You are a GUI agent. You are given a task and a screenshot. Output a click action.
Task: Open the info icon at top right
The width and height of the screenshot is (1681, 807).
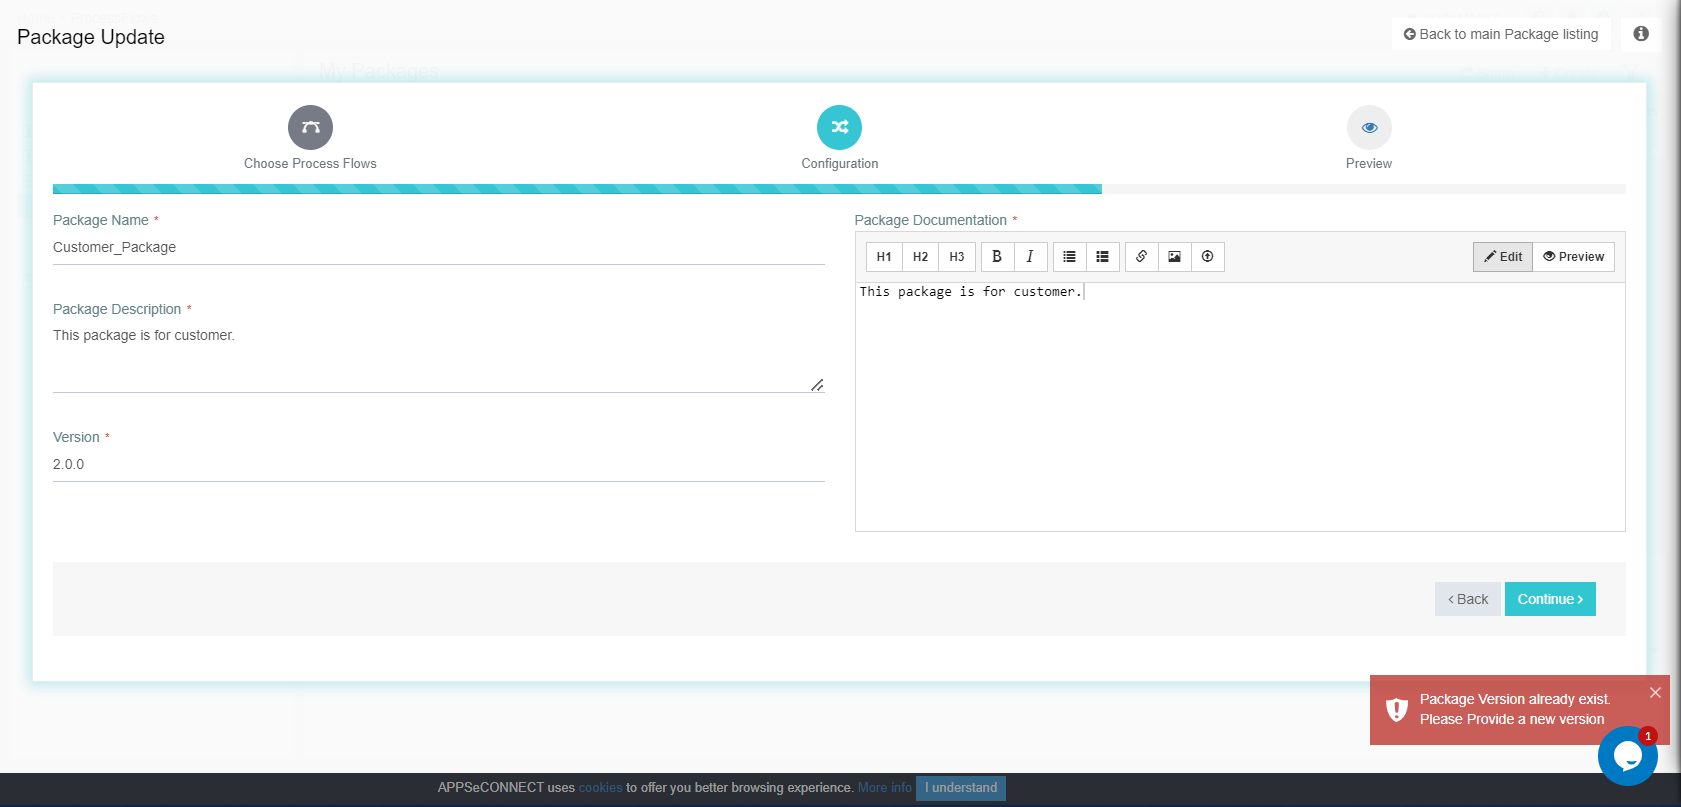(x=1641, y=34)
